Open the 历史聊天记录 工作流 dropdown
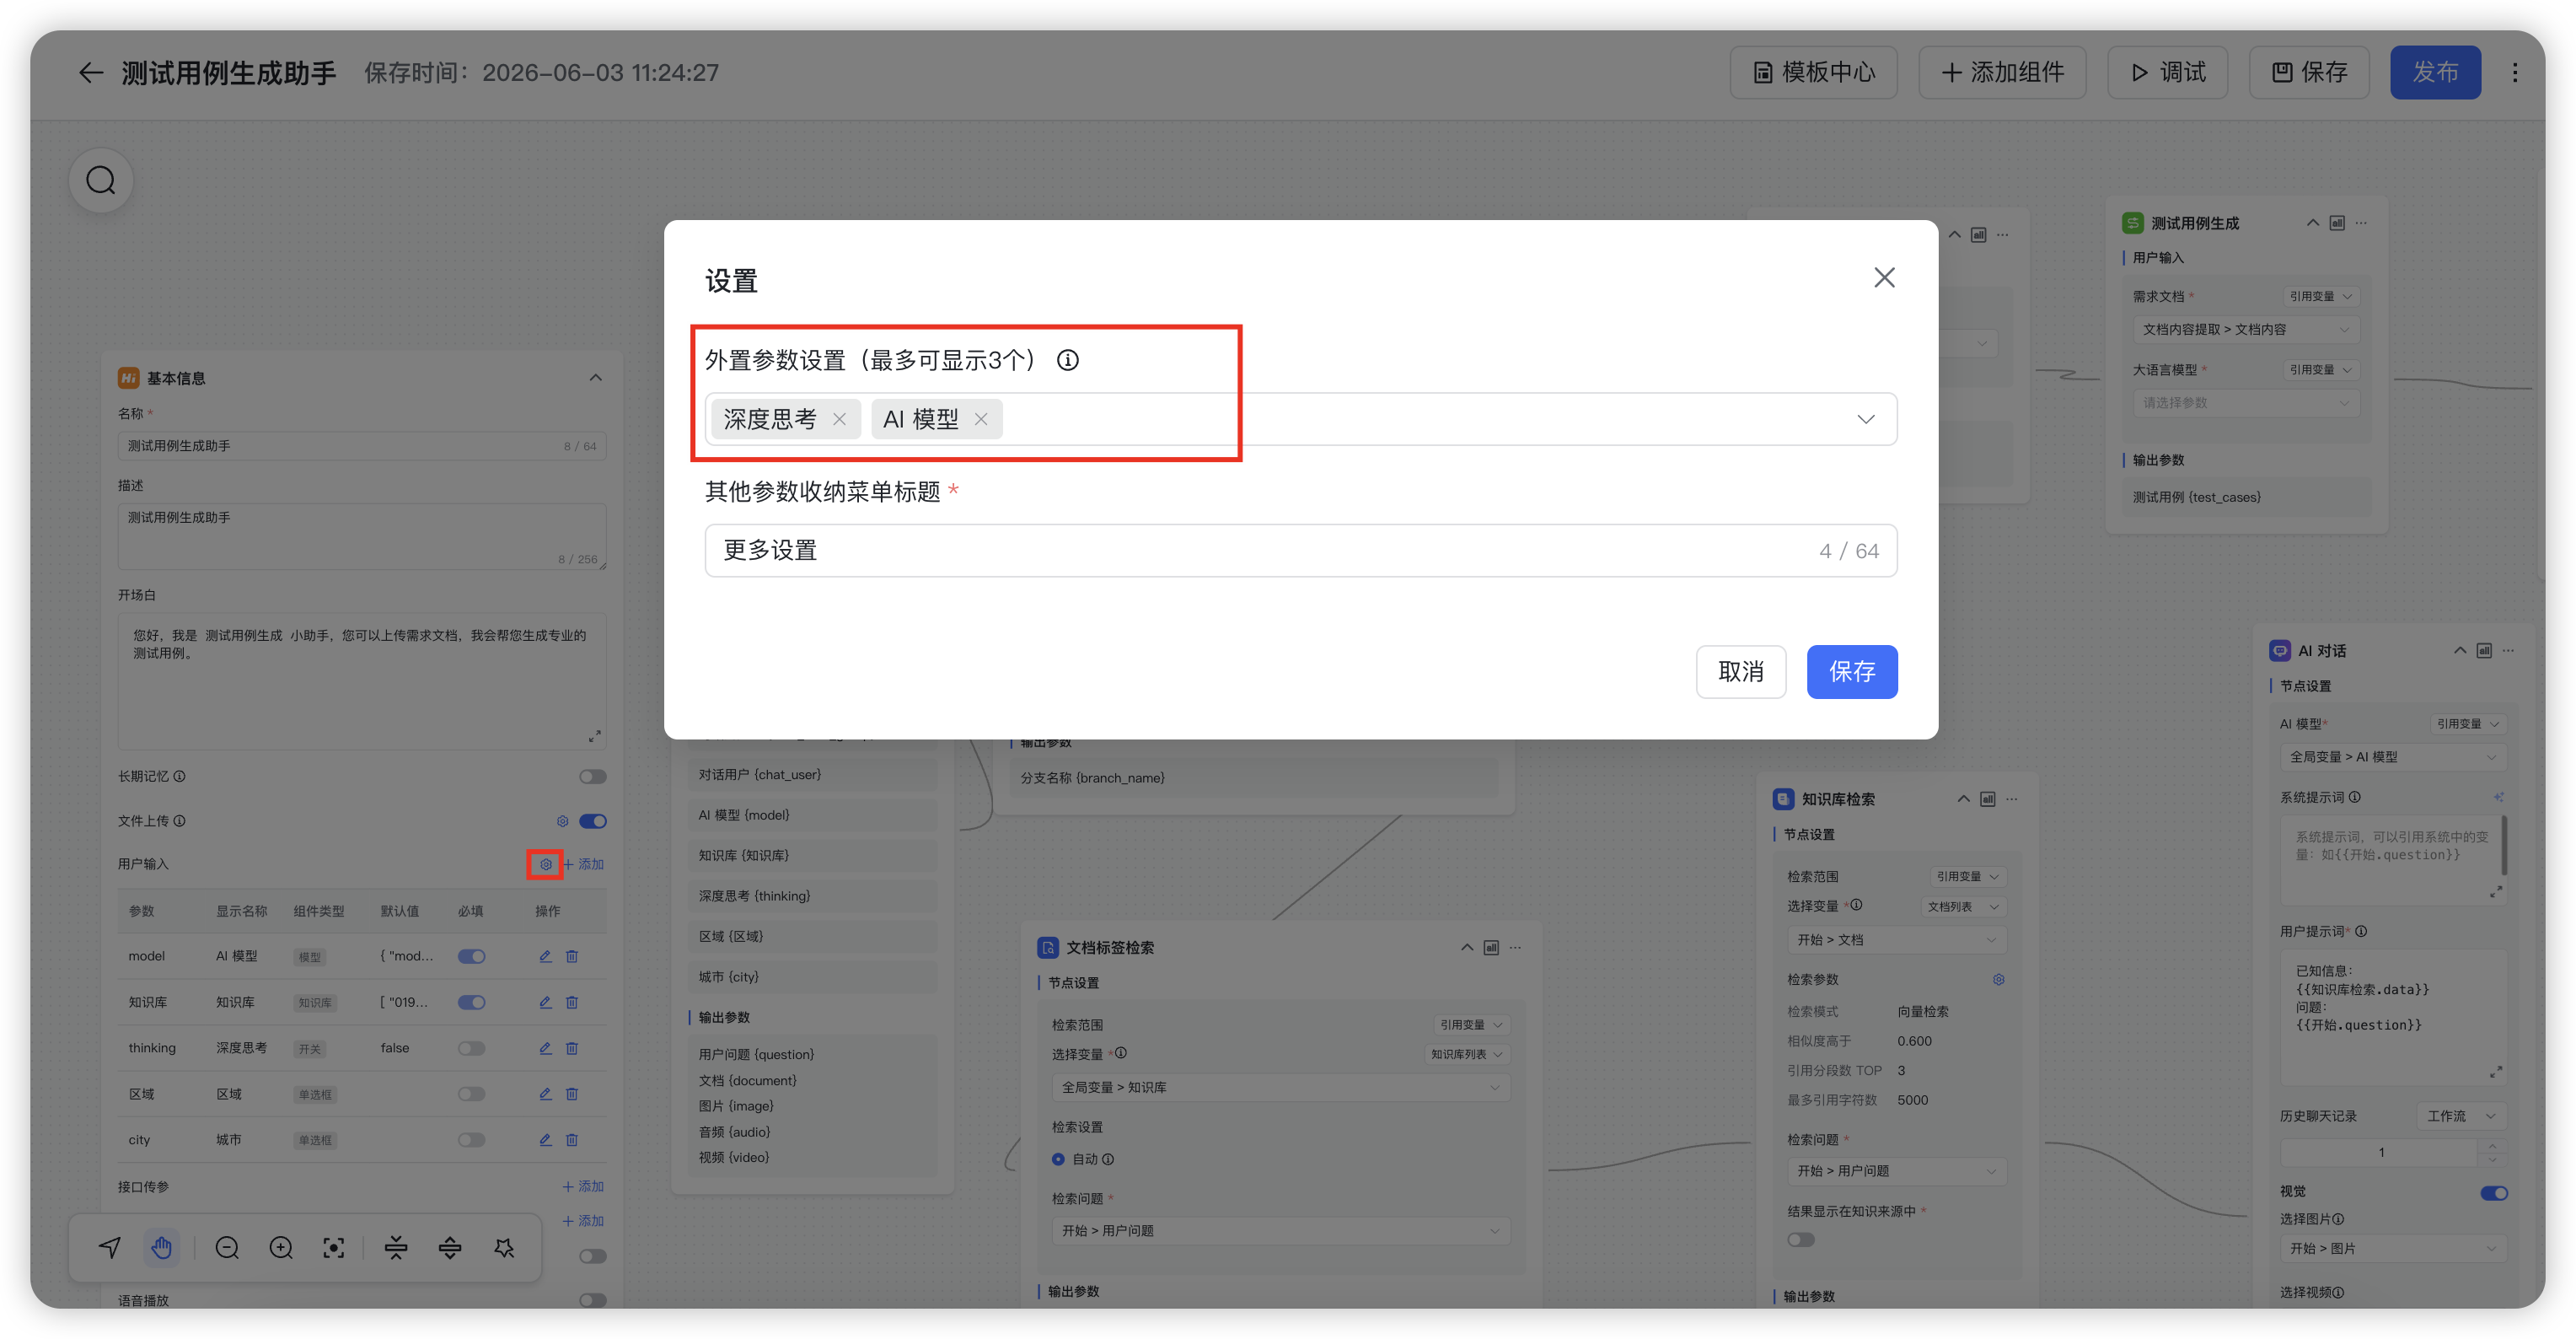 point(2461,1116)
